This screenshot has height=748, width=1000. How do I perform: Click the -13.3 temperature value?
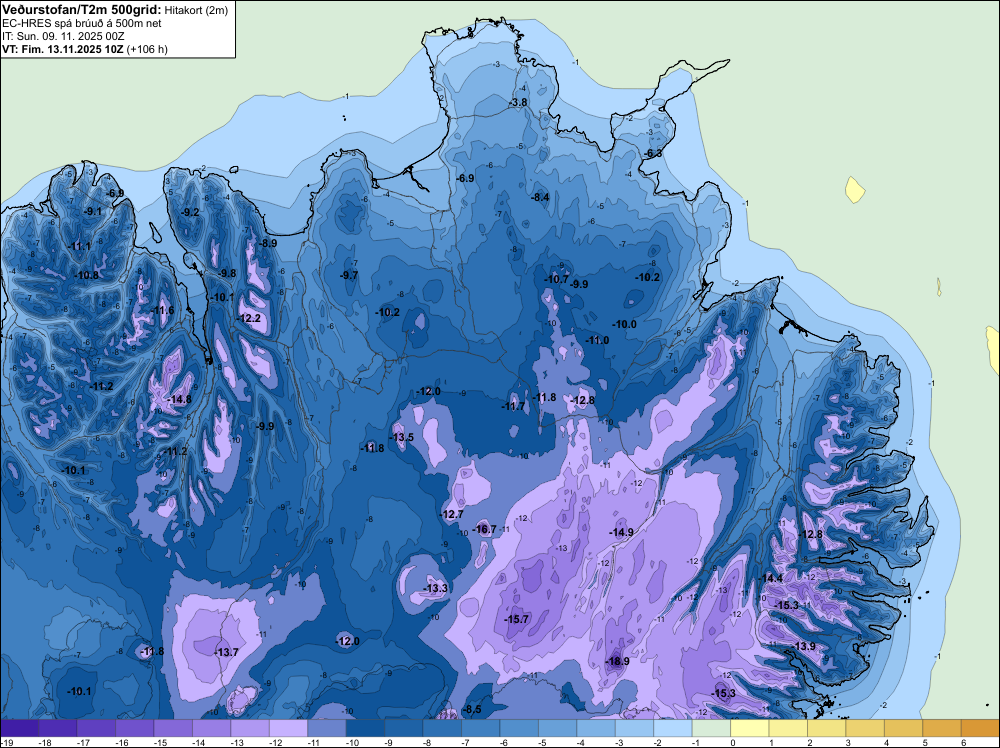(x=436, y=588)
